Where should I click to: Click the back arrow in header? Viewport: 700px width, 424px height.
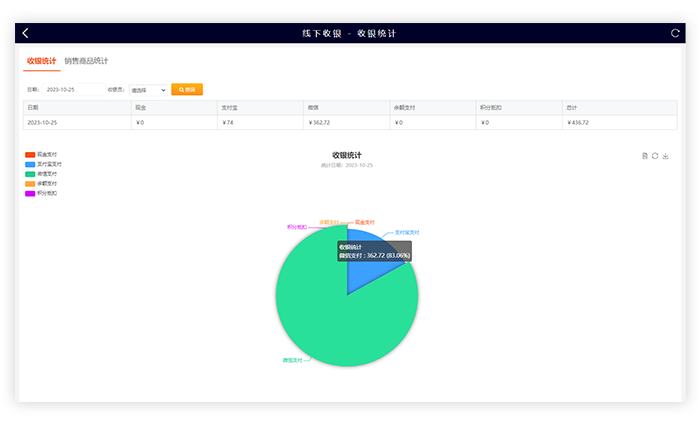tap(26, 33)
